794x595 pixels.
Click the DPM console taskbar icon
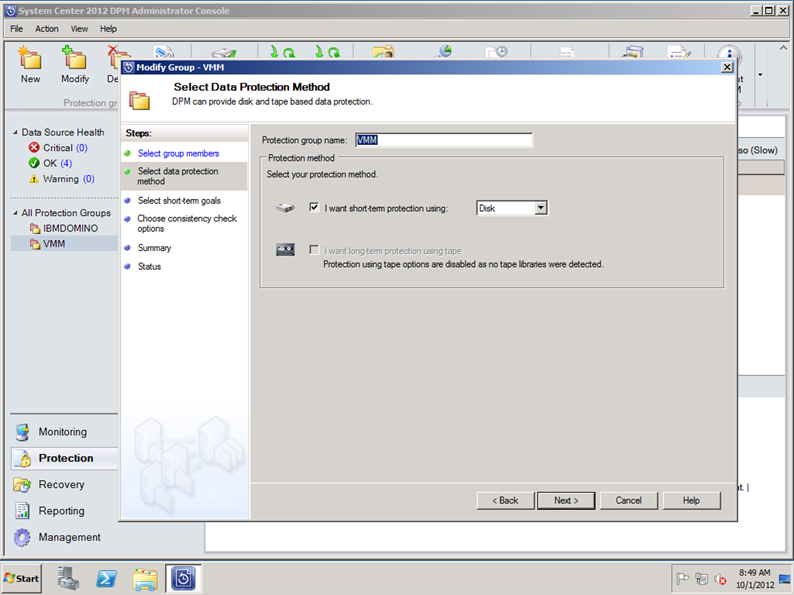pyautogui.click(x=183, y=578)
